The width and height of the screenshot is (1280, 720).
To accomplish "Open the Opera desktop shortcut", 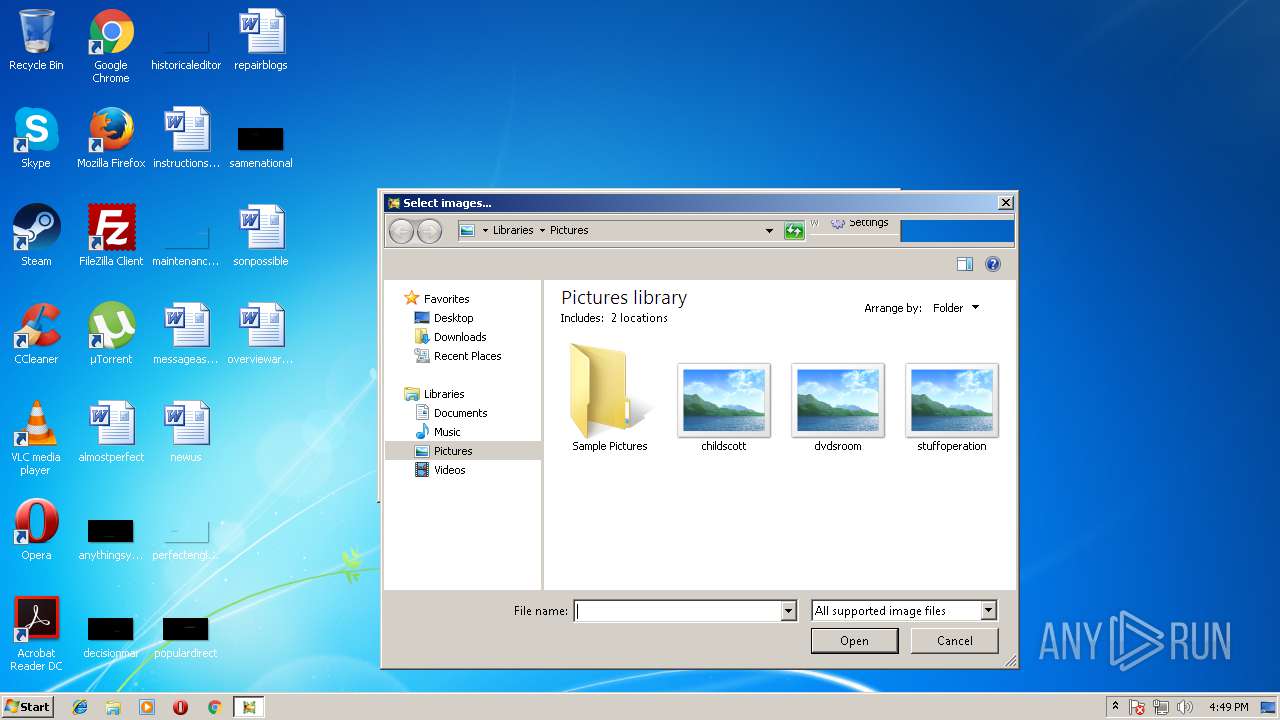I will [x=36, y=530].
